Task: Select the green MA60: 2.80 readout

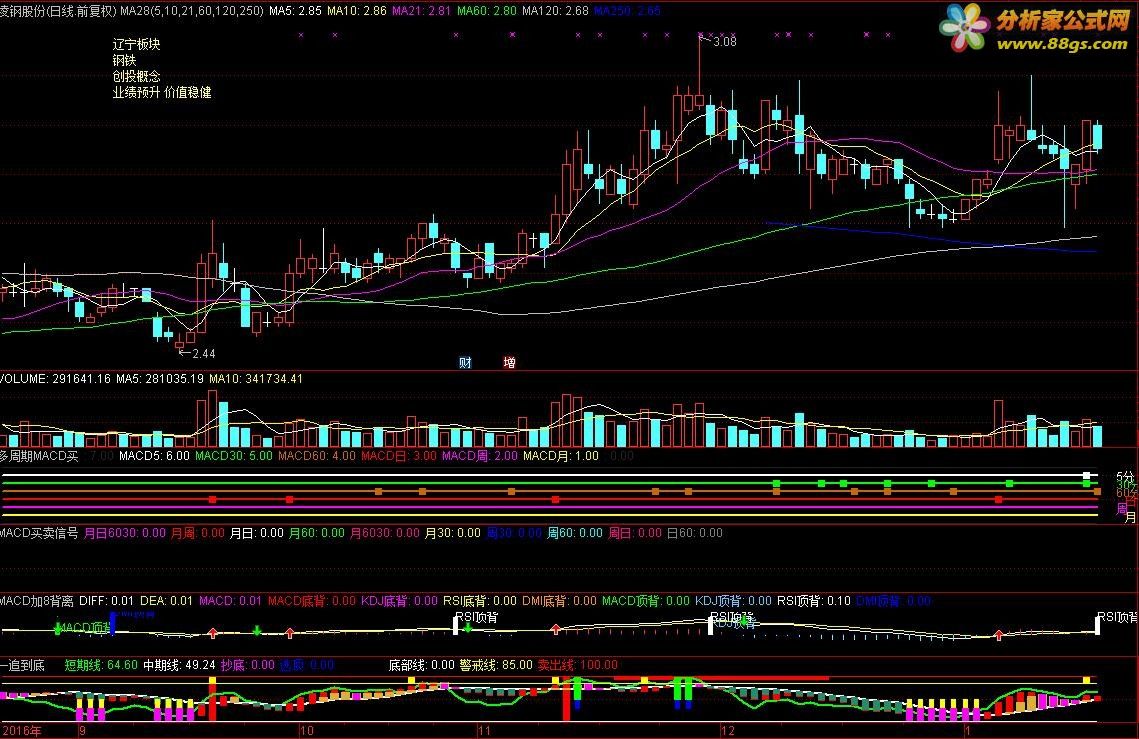Action: [x=487, y=11]
